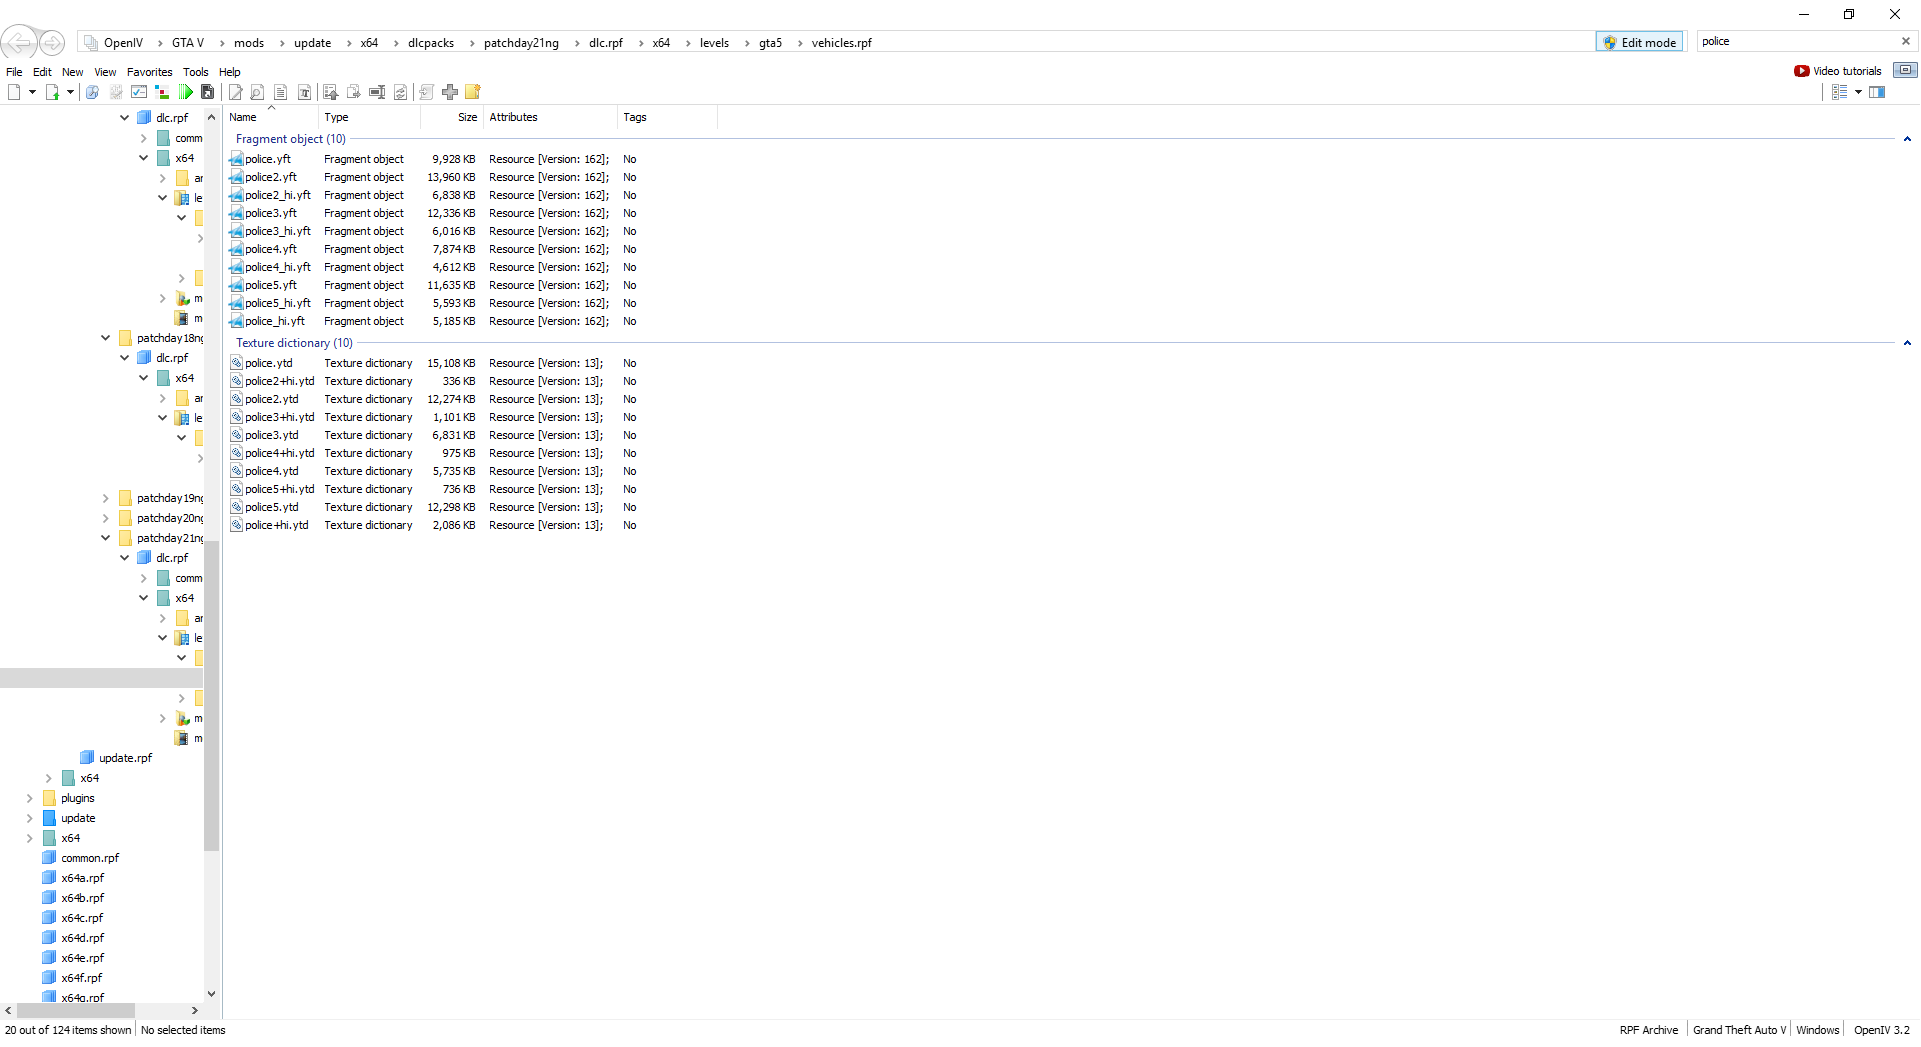Open the view layout dropdown arrow
The width and height of the screenshot is (1921, 1047).
click(x=1858, y=92)
